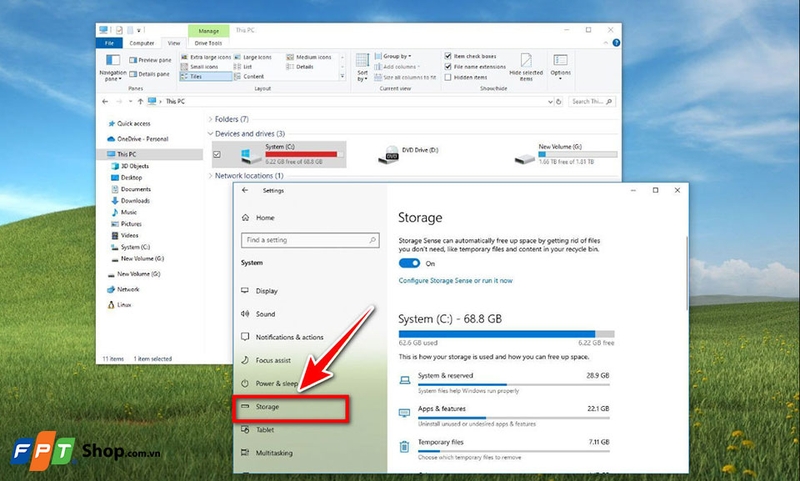Select System (C:) drive tile
Screen dimensions: 800x481
(279, 155)
